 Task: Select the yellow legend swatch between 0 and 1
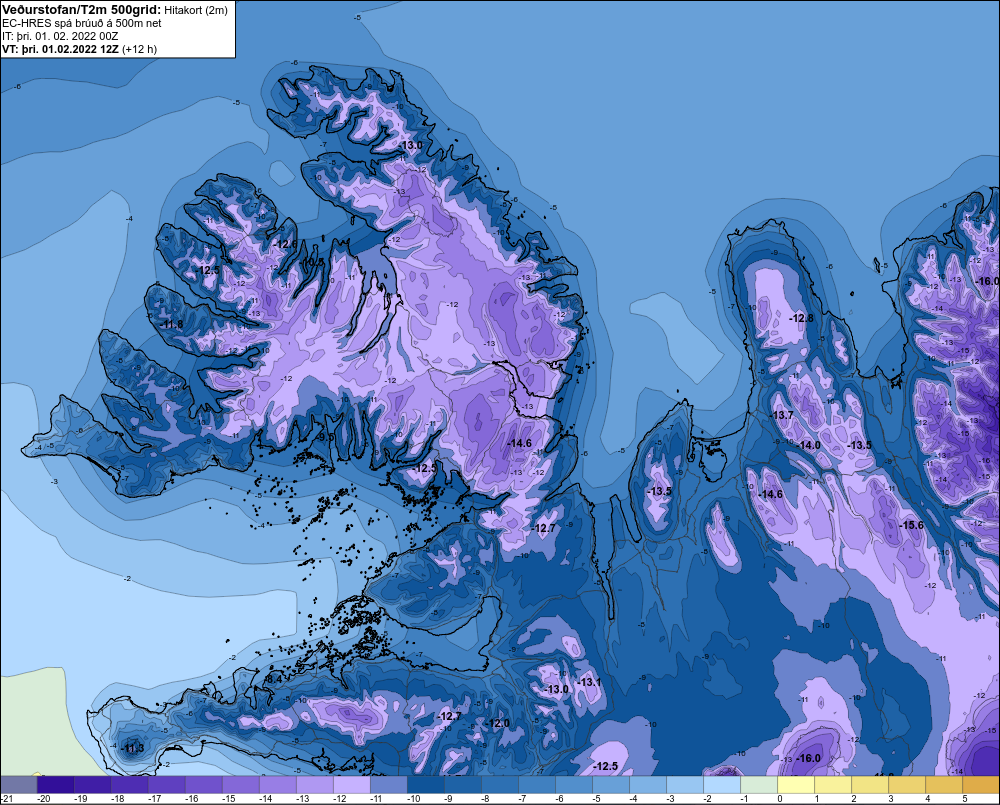tap(796, 784)
